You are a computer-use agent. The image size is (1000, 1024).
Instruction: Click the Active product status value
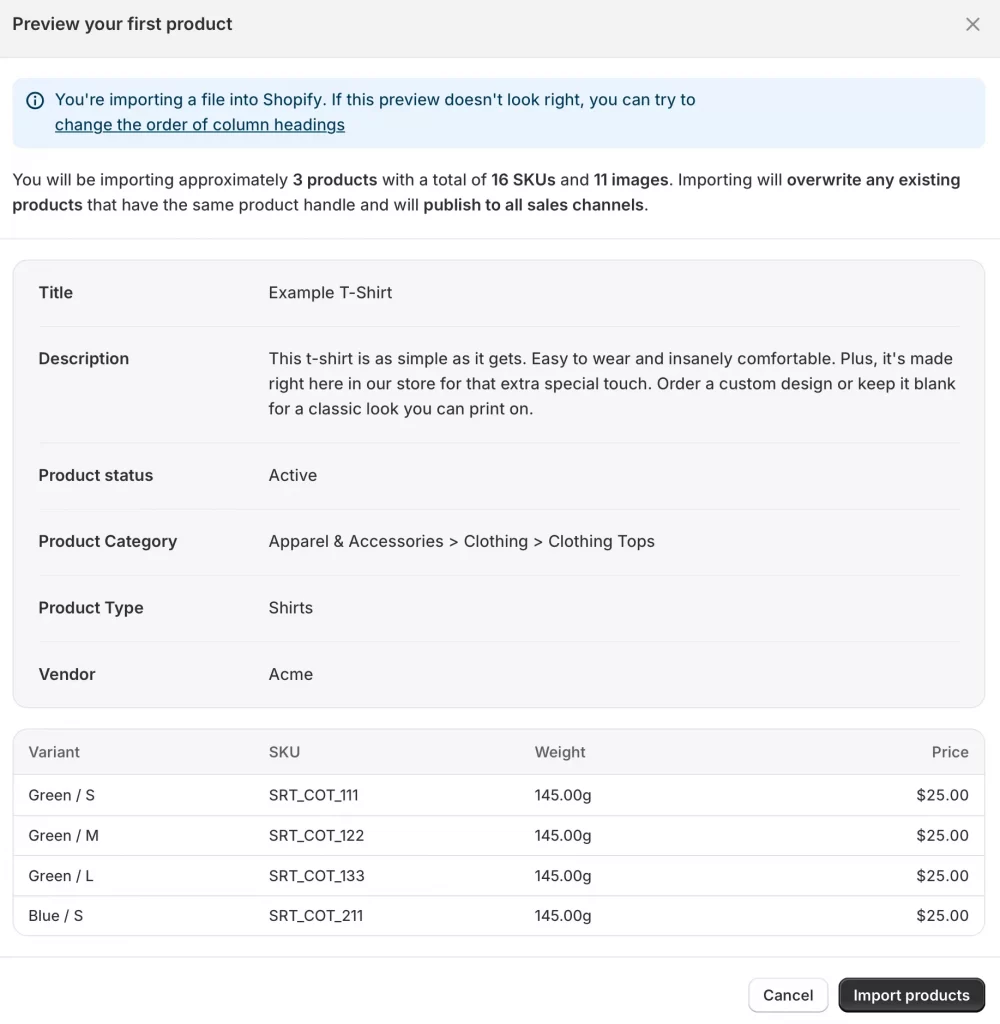tap(292, 475)
